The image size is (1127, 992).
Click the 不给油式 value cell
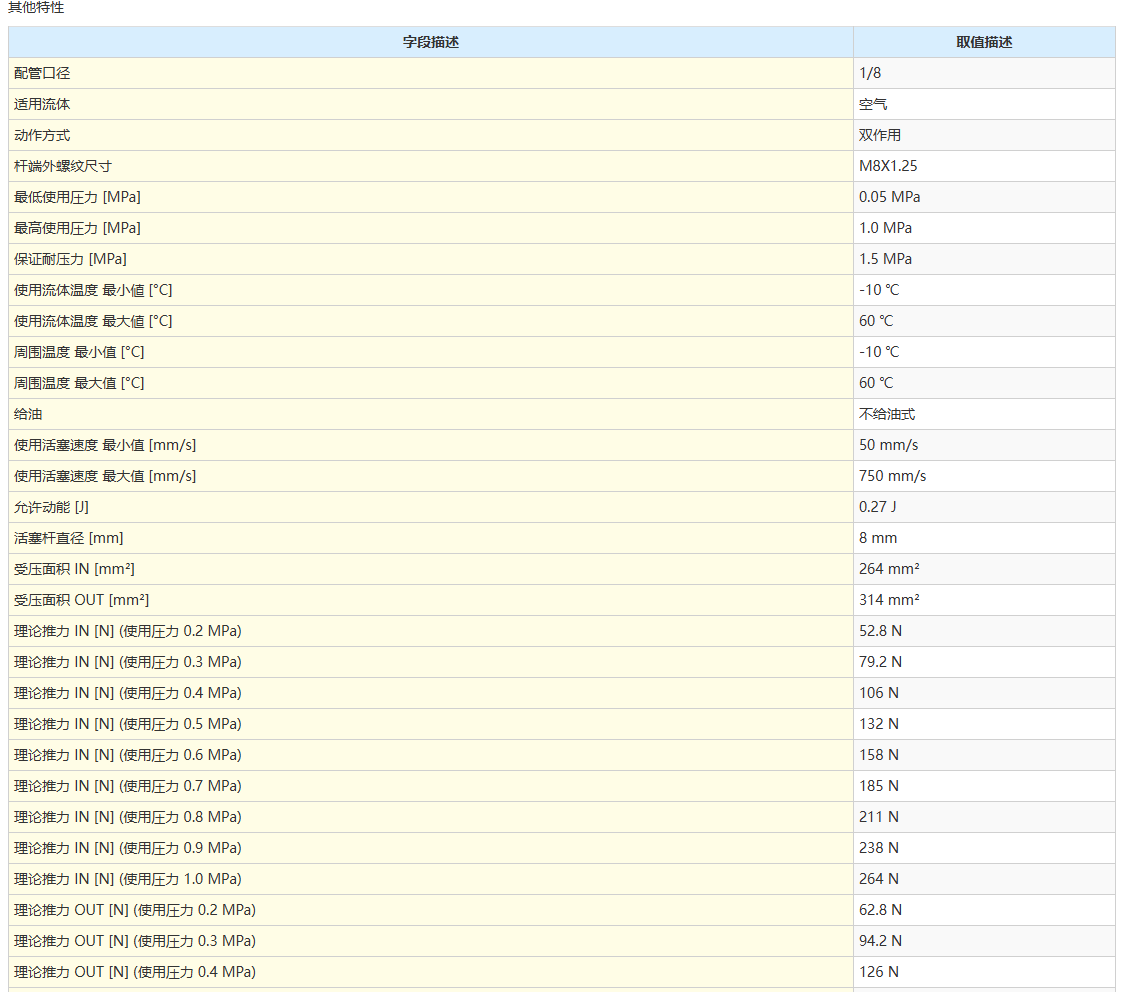pos(887,414)
